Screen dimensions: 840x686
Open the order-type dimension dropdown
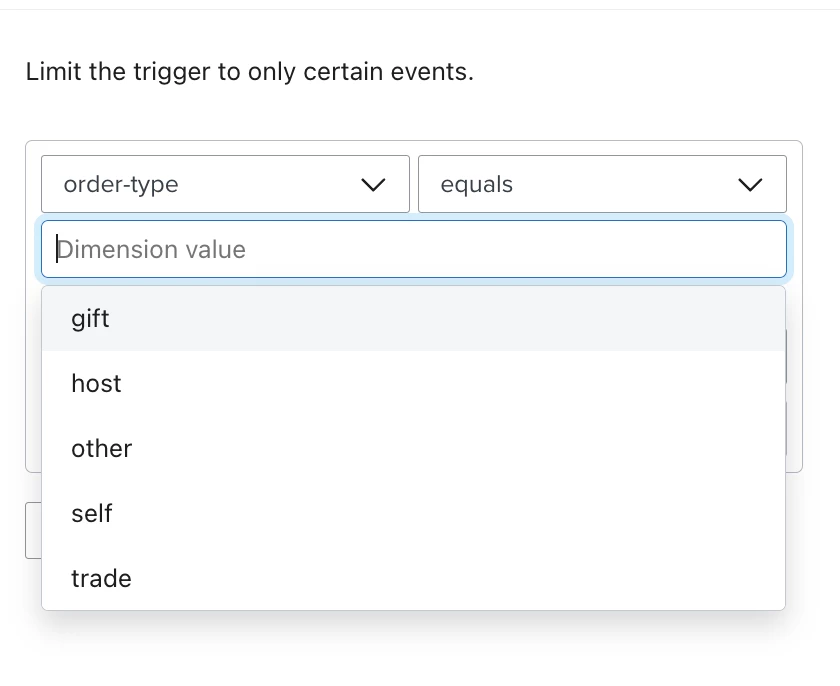pyautogui.click(x=226, y=184)
